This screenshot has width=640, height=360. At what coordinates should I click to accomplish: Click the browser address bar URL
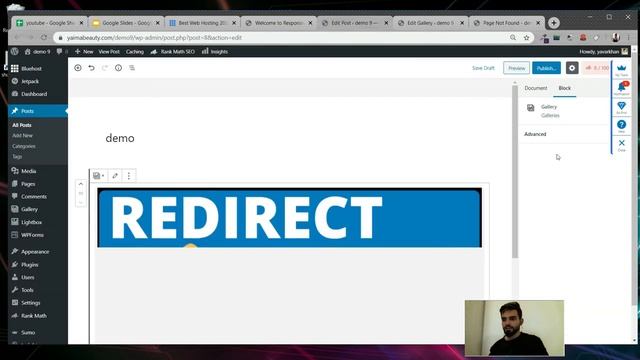(x=154, y=38)
